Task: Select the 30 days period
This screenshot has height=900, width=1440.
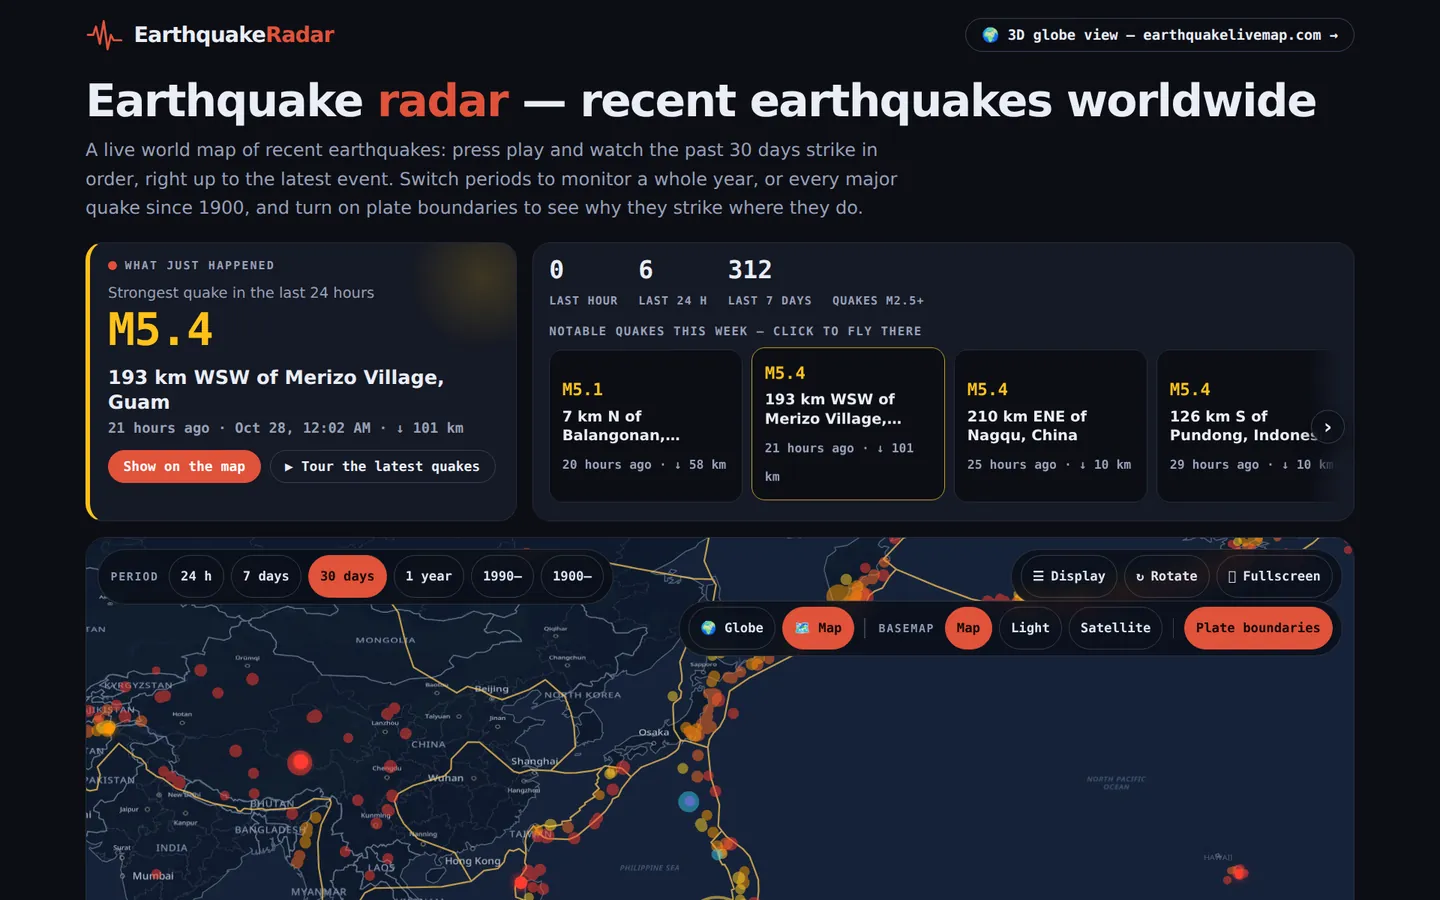Action: (x=347, y=576)
